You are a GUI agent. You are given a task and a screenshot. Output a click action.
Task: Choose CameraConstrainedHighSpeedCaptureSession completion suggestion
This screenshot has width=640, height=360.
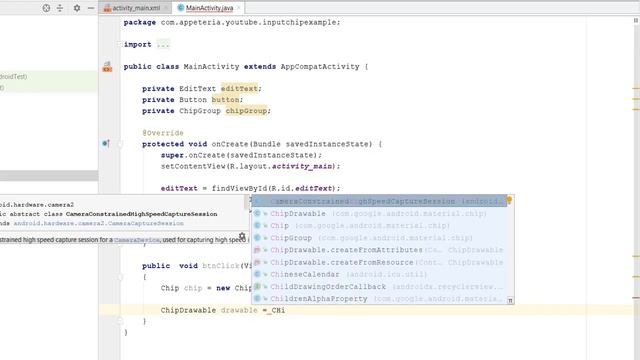pos(379,201)
